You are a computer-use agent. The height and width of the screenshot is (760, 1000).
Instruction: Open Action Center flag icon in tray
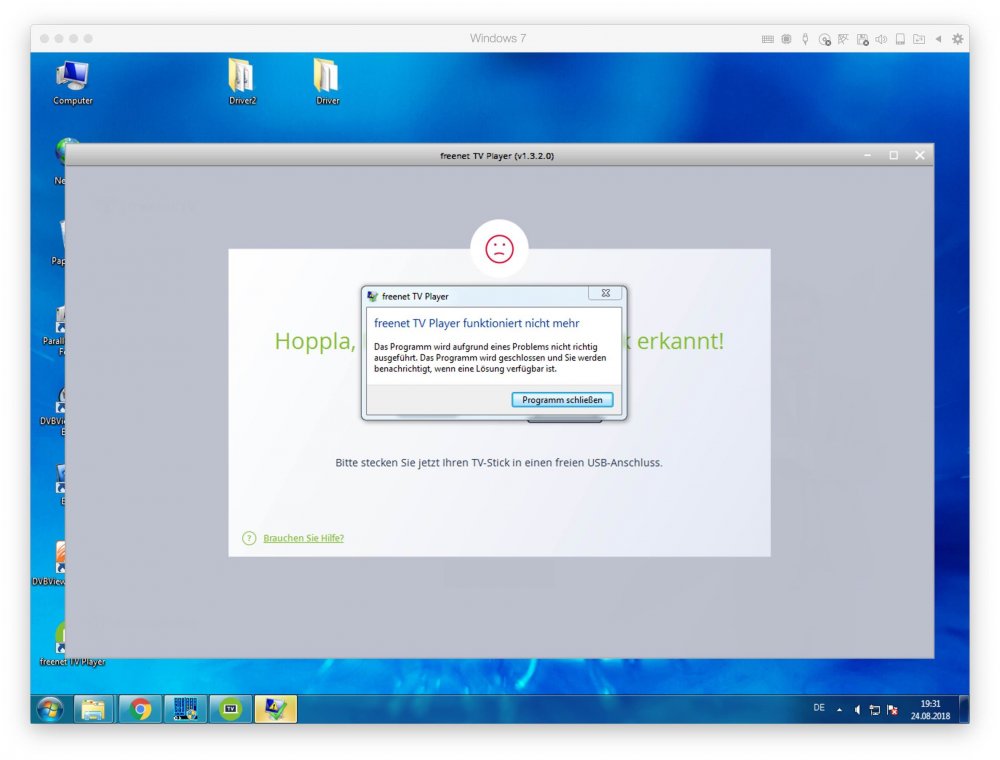pos(892,710)
